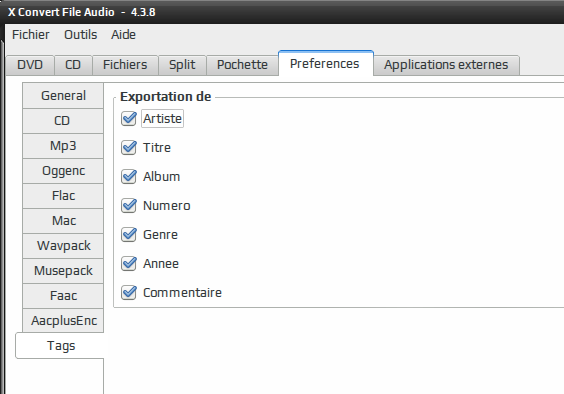Viewport: 564px width, 394px height.
Task: Open the Aide menu
Action: point(123,35)
